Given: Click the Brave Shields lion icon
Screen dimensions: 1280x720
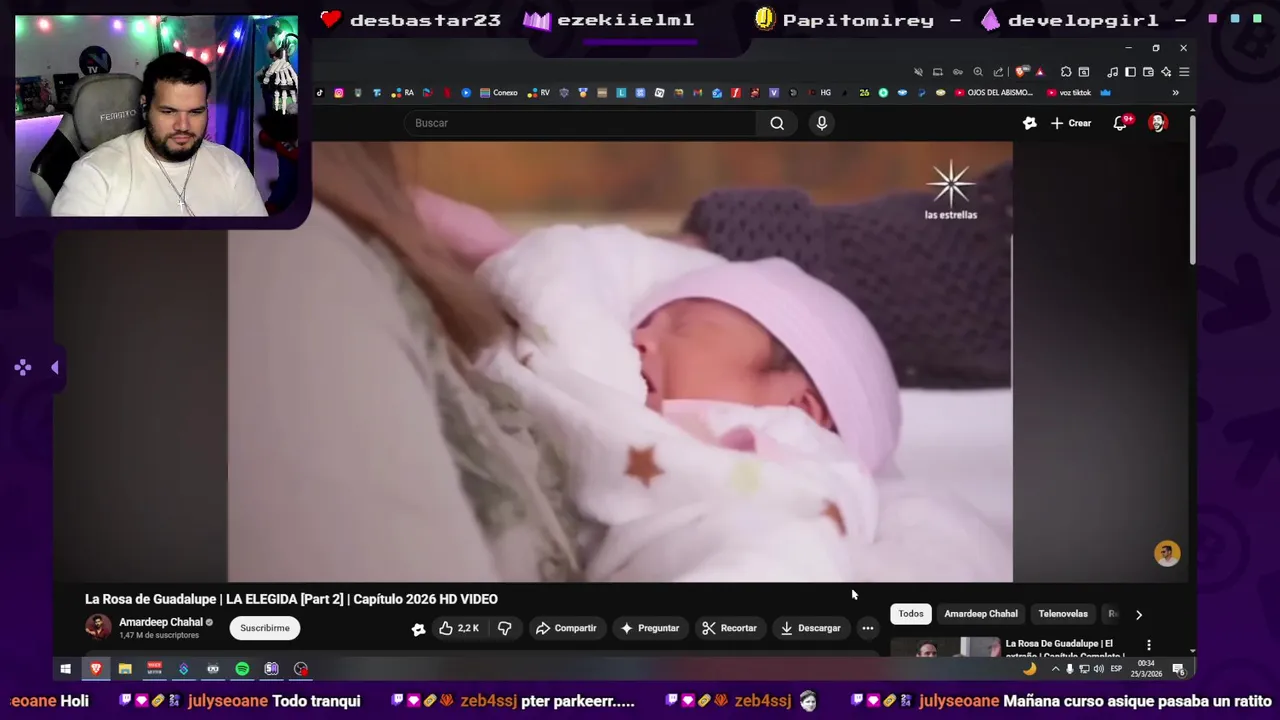Looking at the screenshot, I should (x=1020, y=72).
